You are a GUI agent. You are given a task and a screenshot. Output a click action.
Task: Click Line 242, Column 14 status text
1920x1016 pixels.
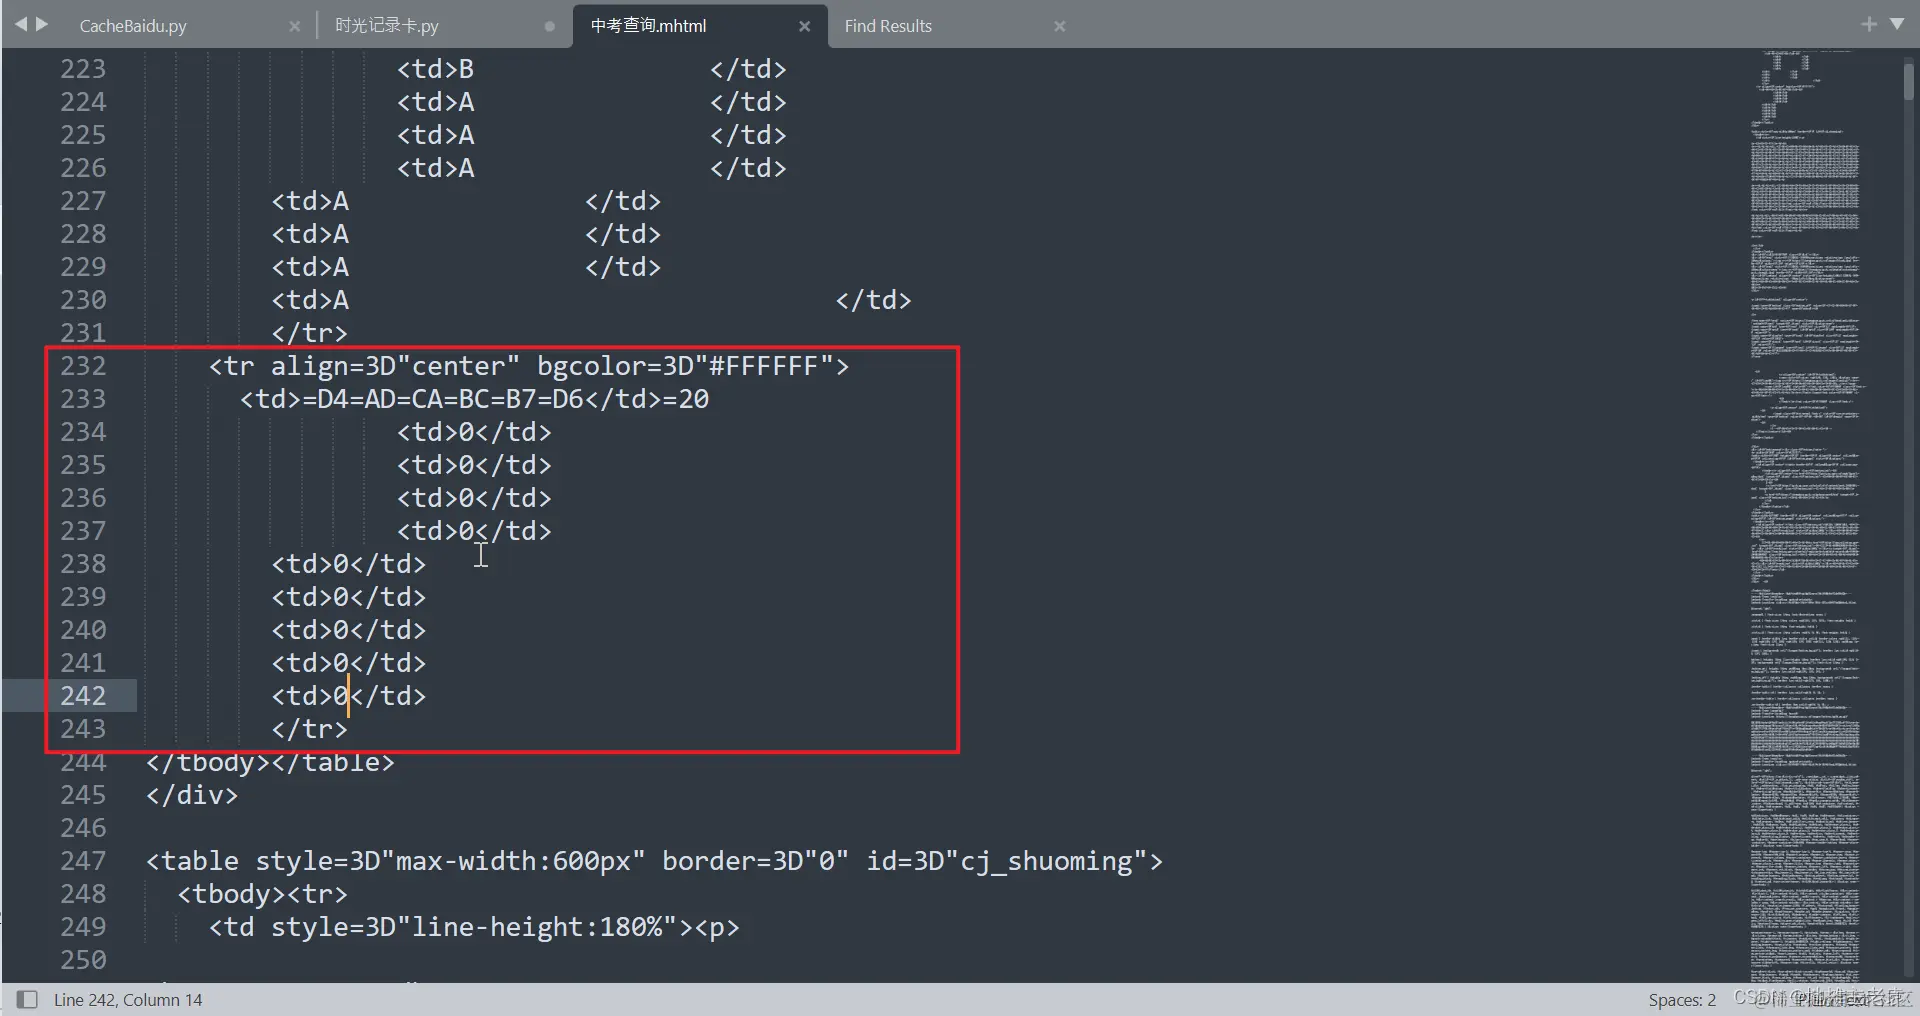tap(128, 999)
